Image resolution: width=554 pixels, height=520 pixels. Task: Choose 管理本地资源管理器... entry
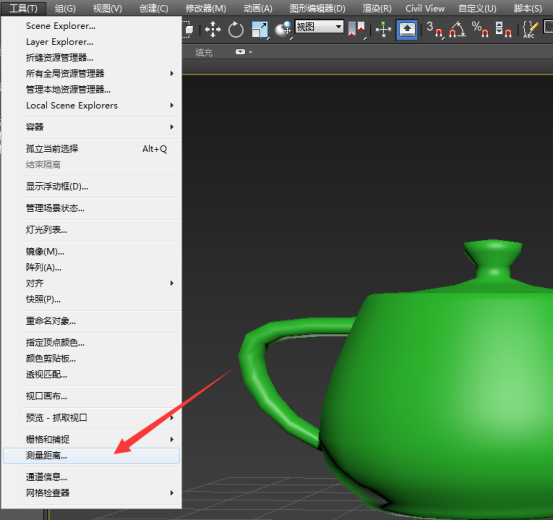pos(92,89)
